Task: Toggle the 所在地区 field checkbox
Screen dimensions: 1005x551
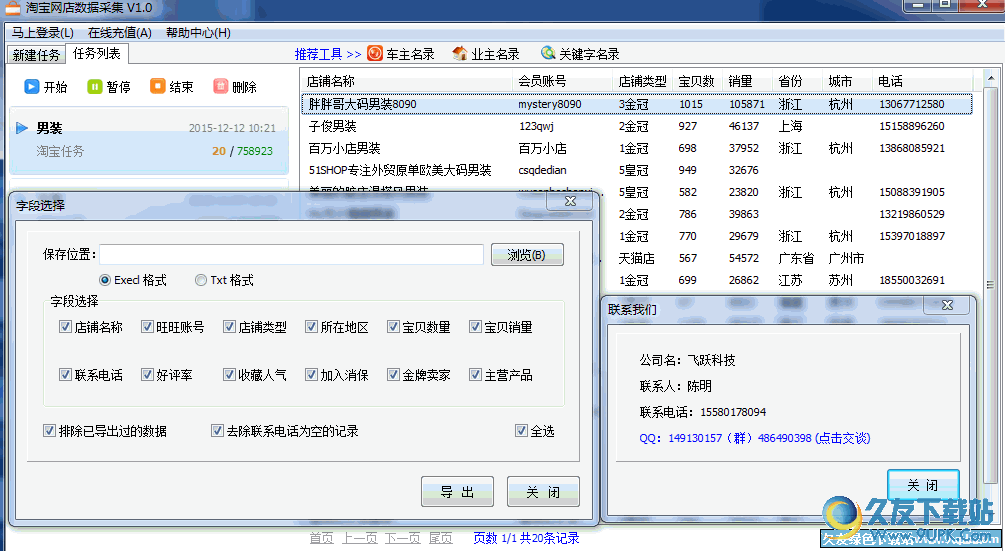Action: tap(311, 327)
